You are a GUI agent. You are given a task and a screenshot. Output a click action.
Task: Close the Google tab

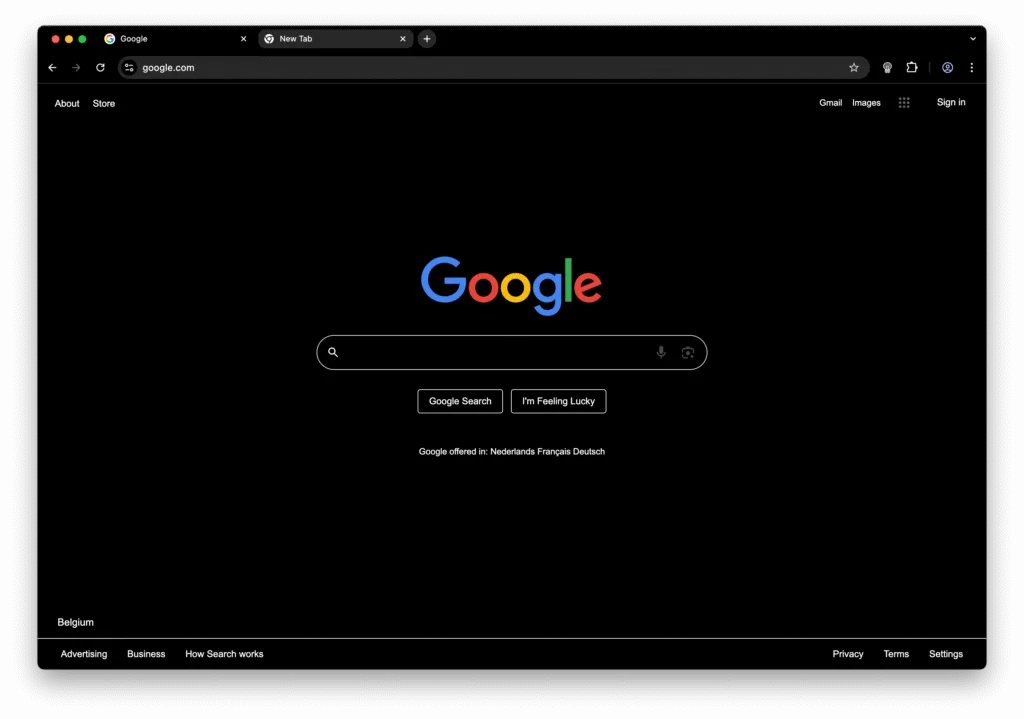coord(243,39)
